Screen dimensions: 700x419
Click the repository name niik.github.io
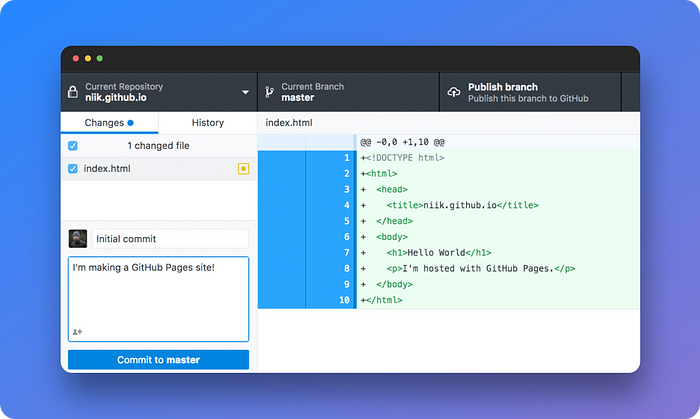116,98
